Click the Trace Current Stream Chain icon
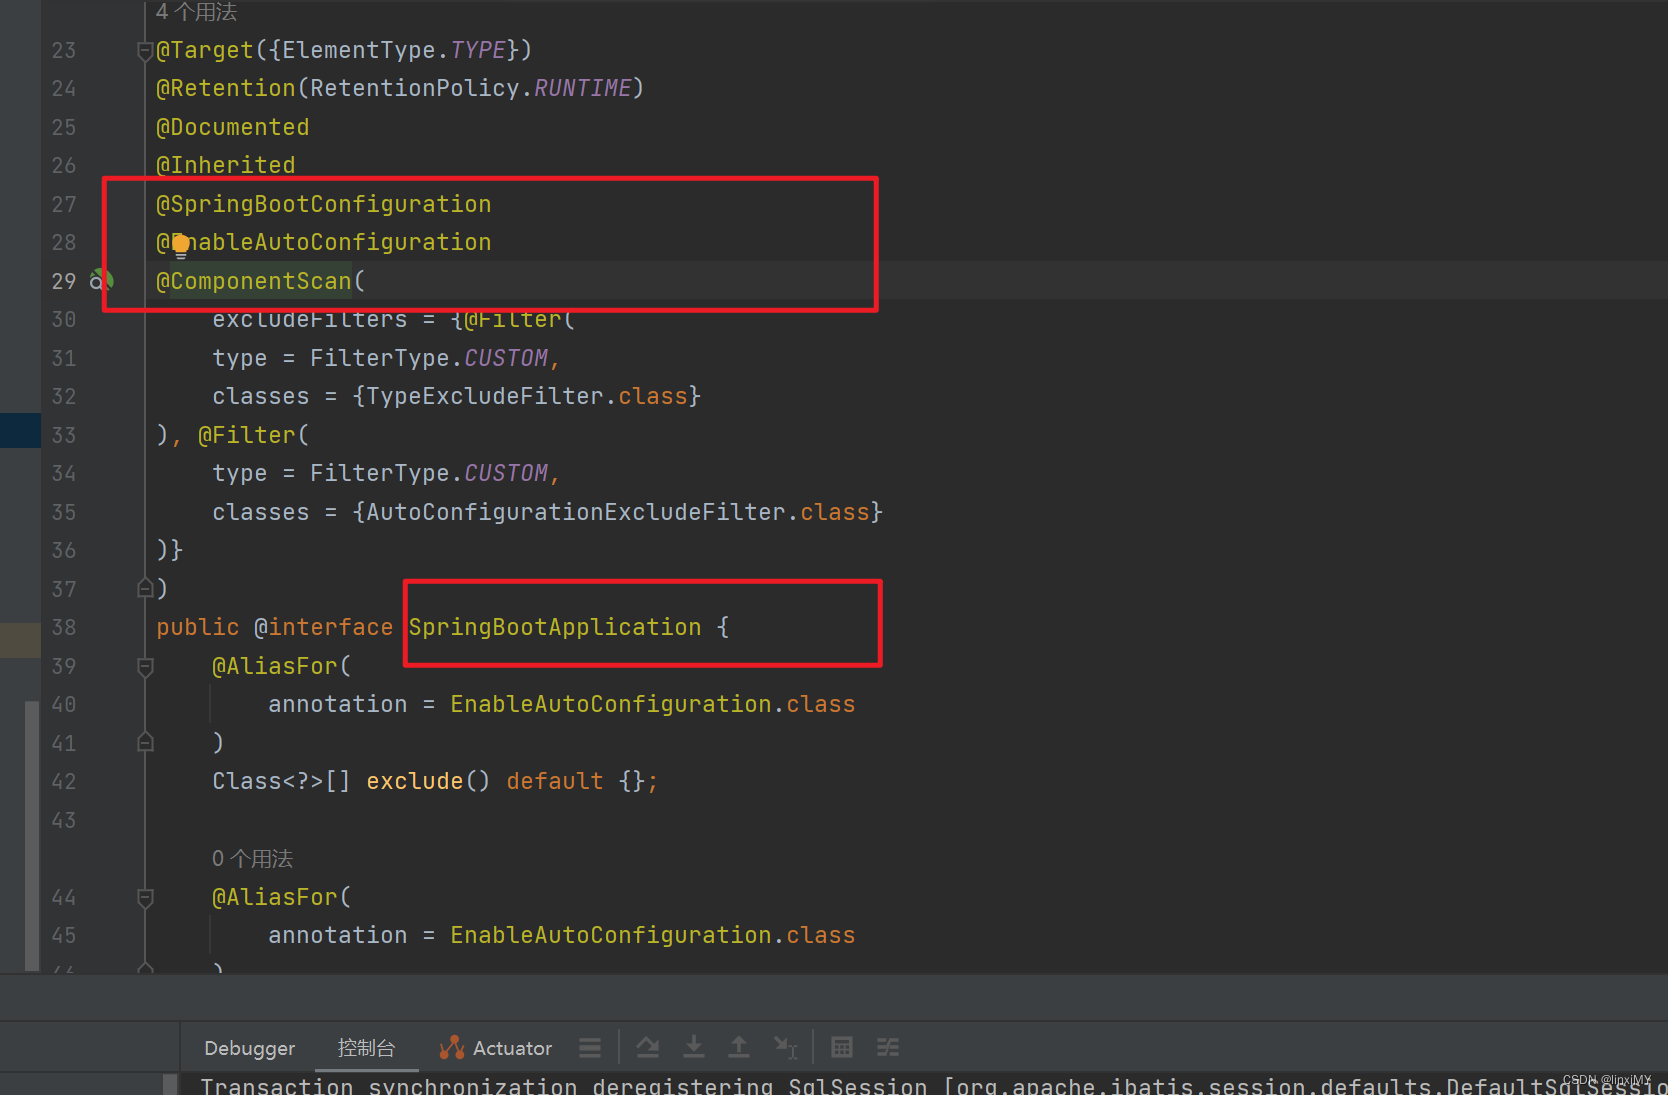 tap(888, 1047)
